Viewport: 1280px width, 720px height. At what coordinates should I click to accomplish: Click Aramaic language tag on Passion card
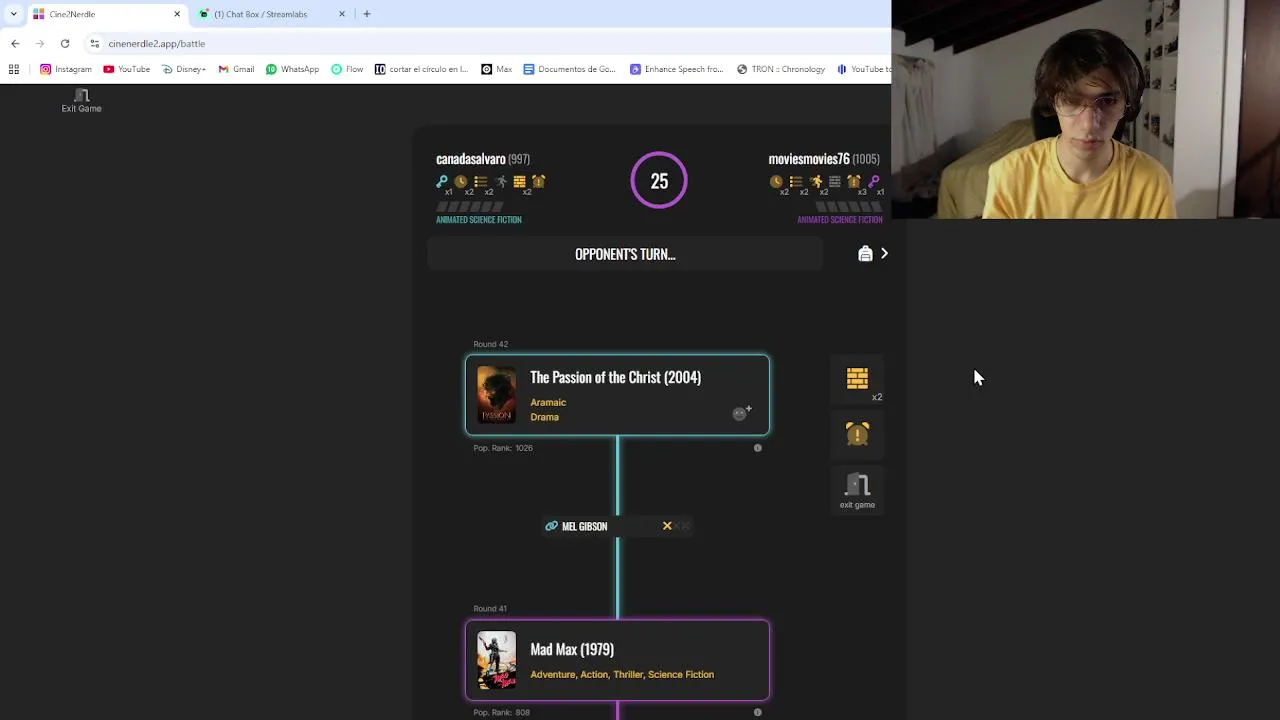(548, 402)
